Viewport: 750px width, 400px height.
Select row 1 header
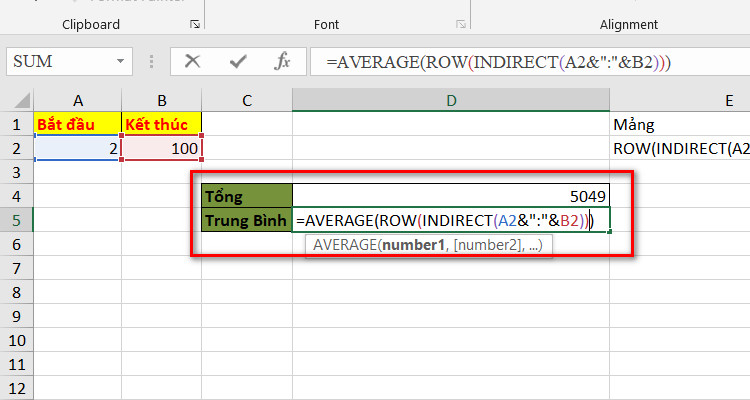click(17, 124)
